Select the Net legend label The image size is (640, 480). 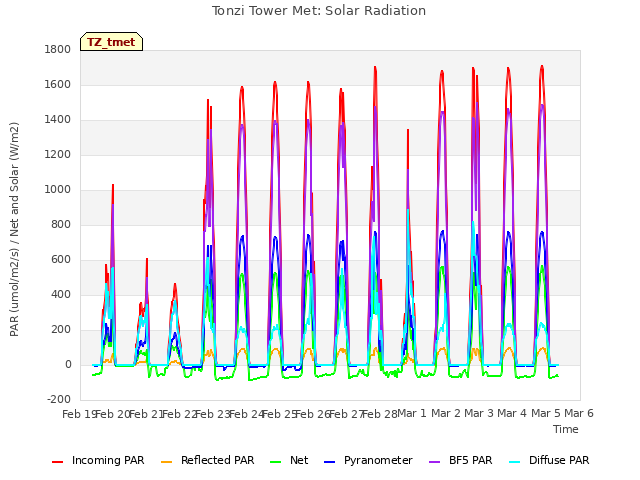click(299, 460)
